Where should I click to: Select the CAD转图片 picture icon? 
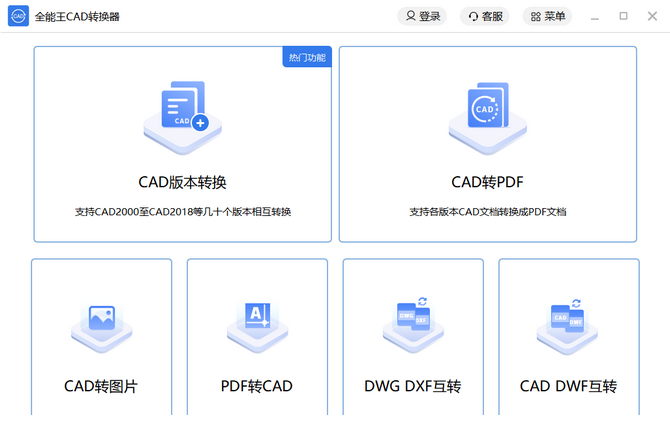coord(102,328)
